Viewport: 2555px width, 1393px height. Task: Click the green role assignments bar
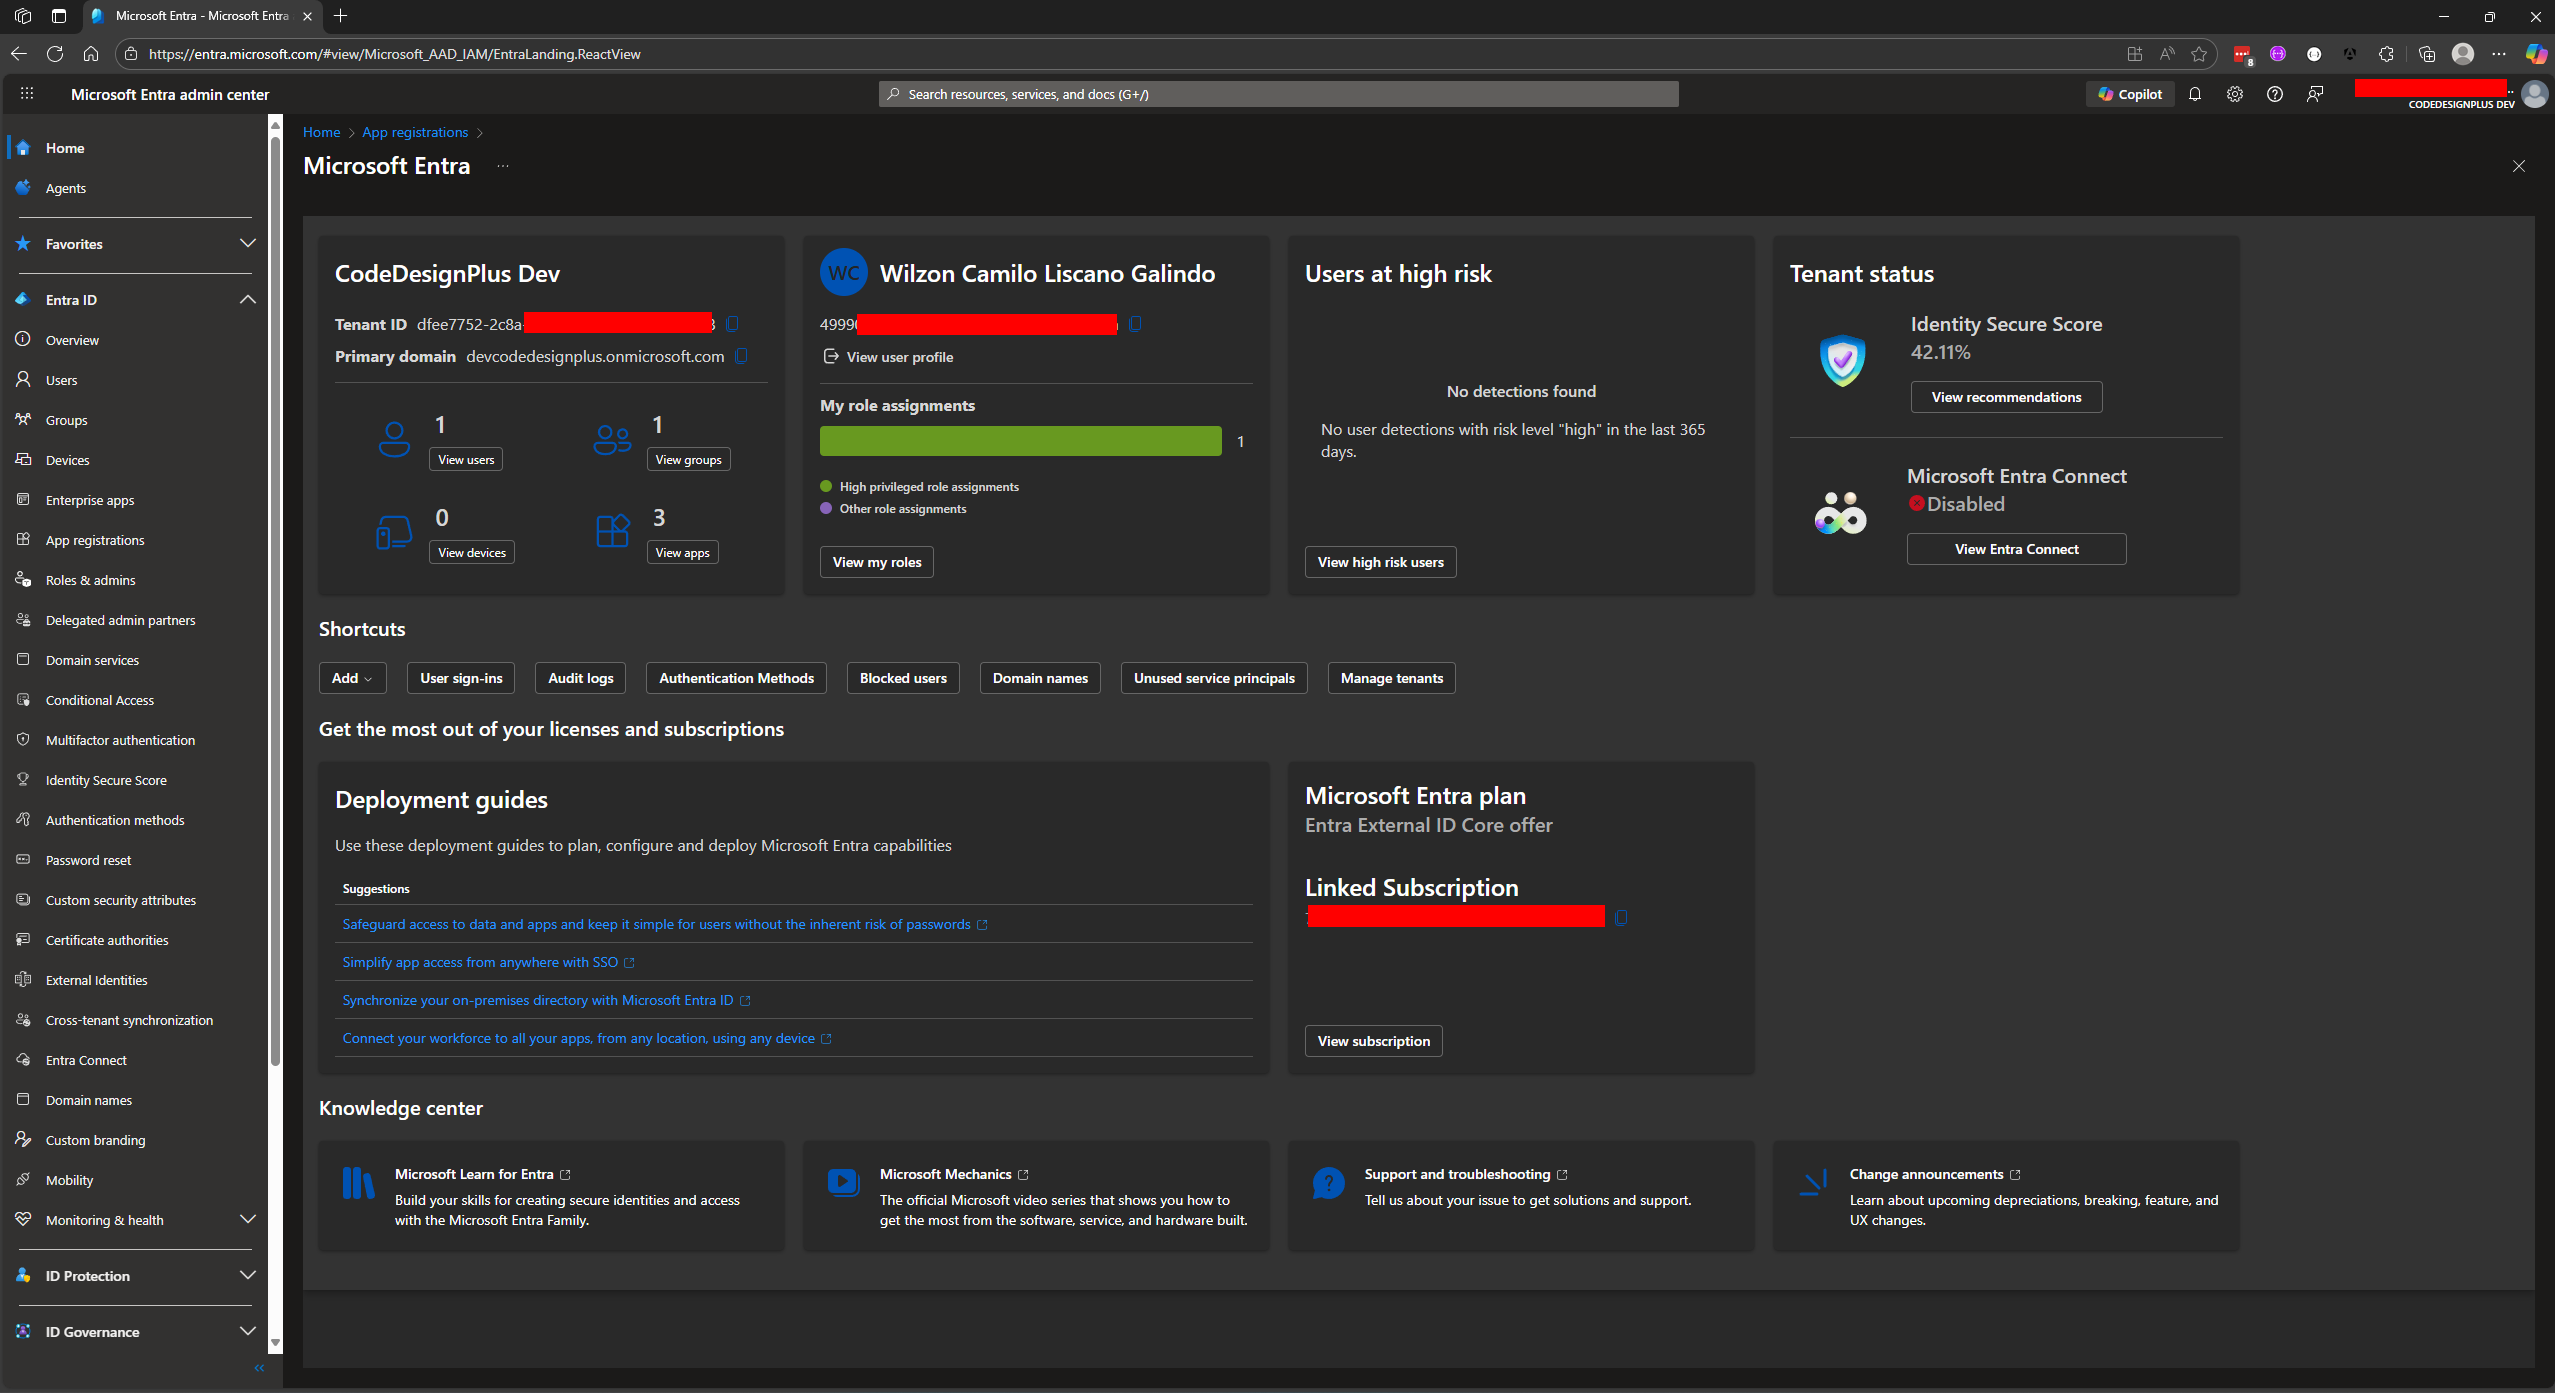point(1020,441)
